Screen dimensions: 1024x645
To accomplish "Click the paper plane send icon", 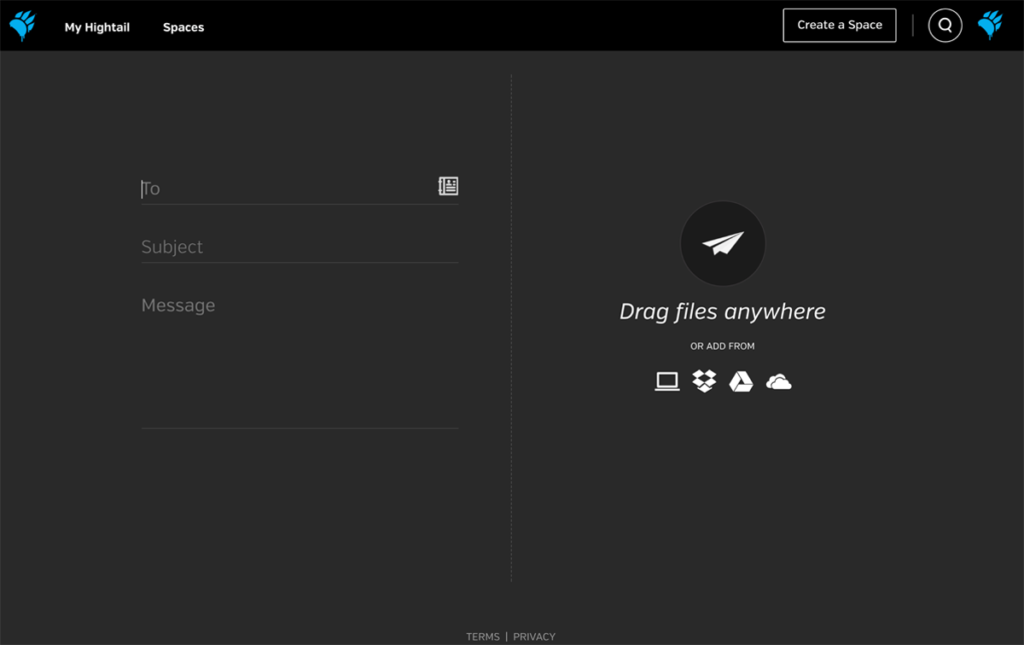I will (722, 243).
